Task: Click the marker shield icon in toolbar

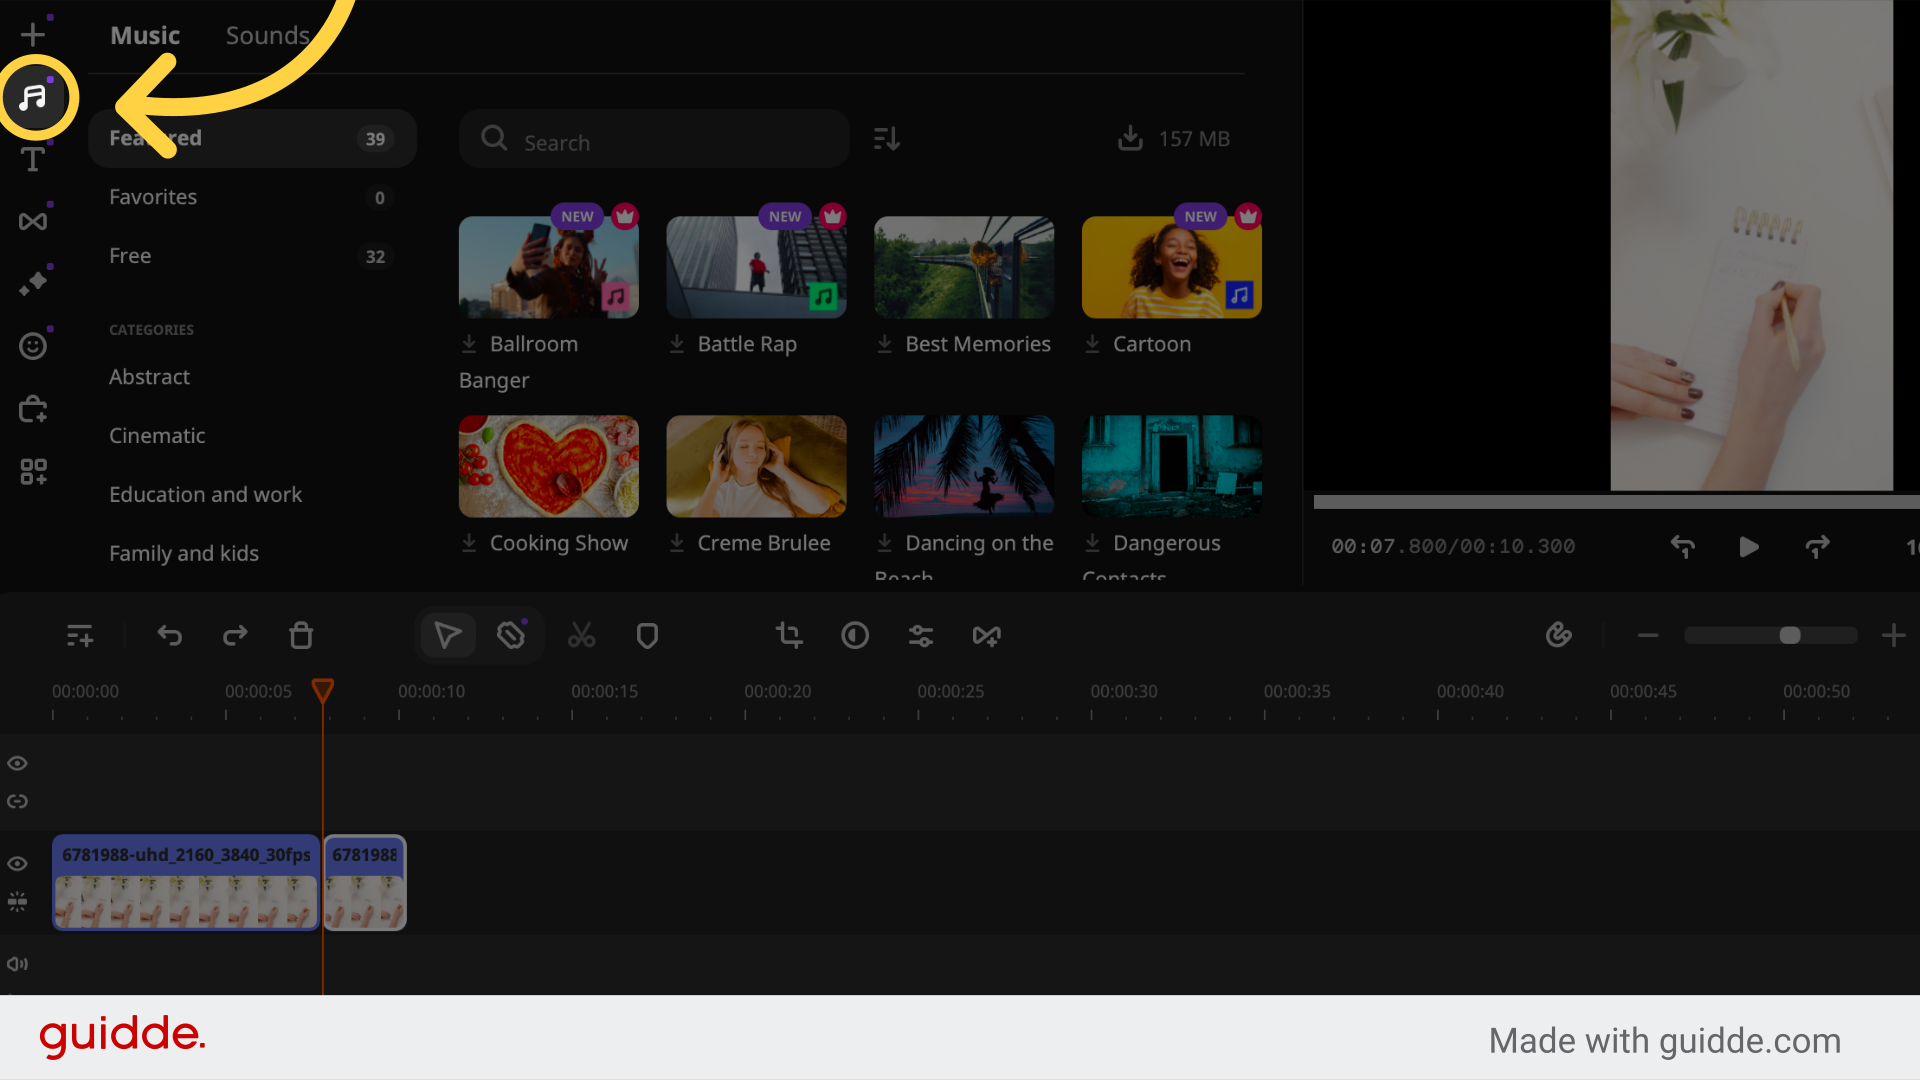Action: [x=647, y=635]
